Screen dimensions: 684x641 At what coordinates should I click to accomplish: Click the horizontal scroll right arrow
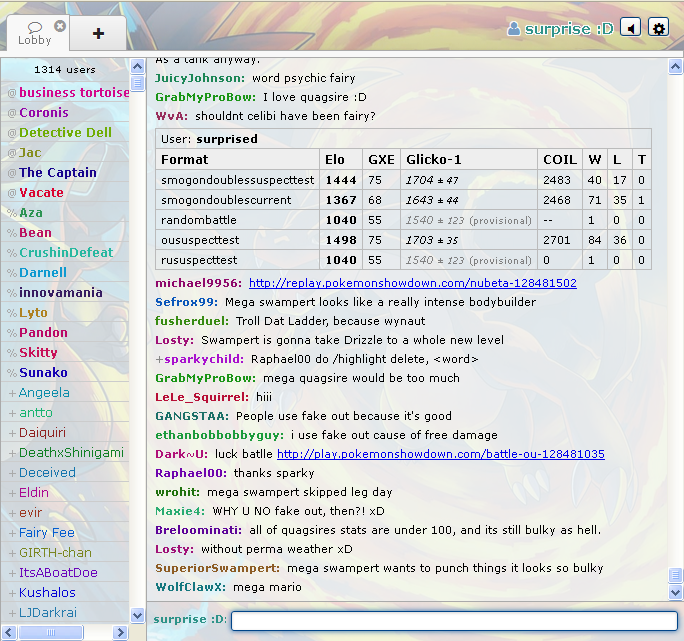coord(120,632)
